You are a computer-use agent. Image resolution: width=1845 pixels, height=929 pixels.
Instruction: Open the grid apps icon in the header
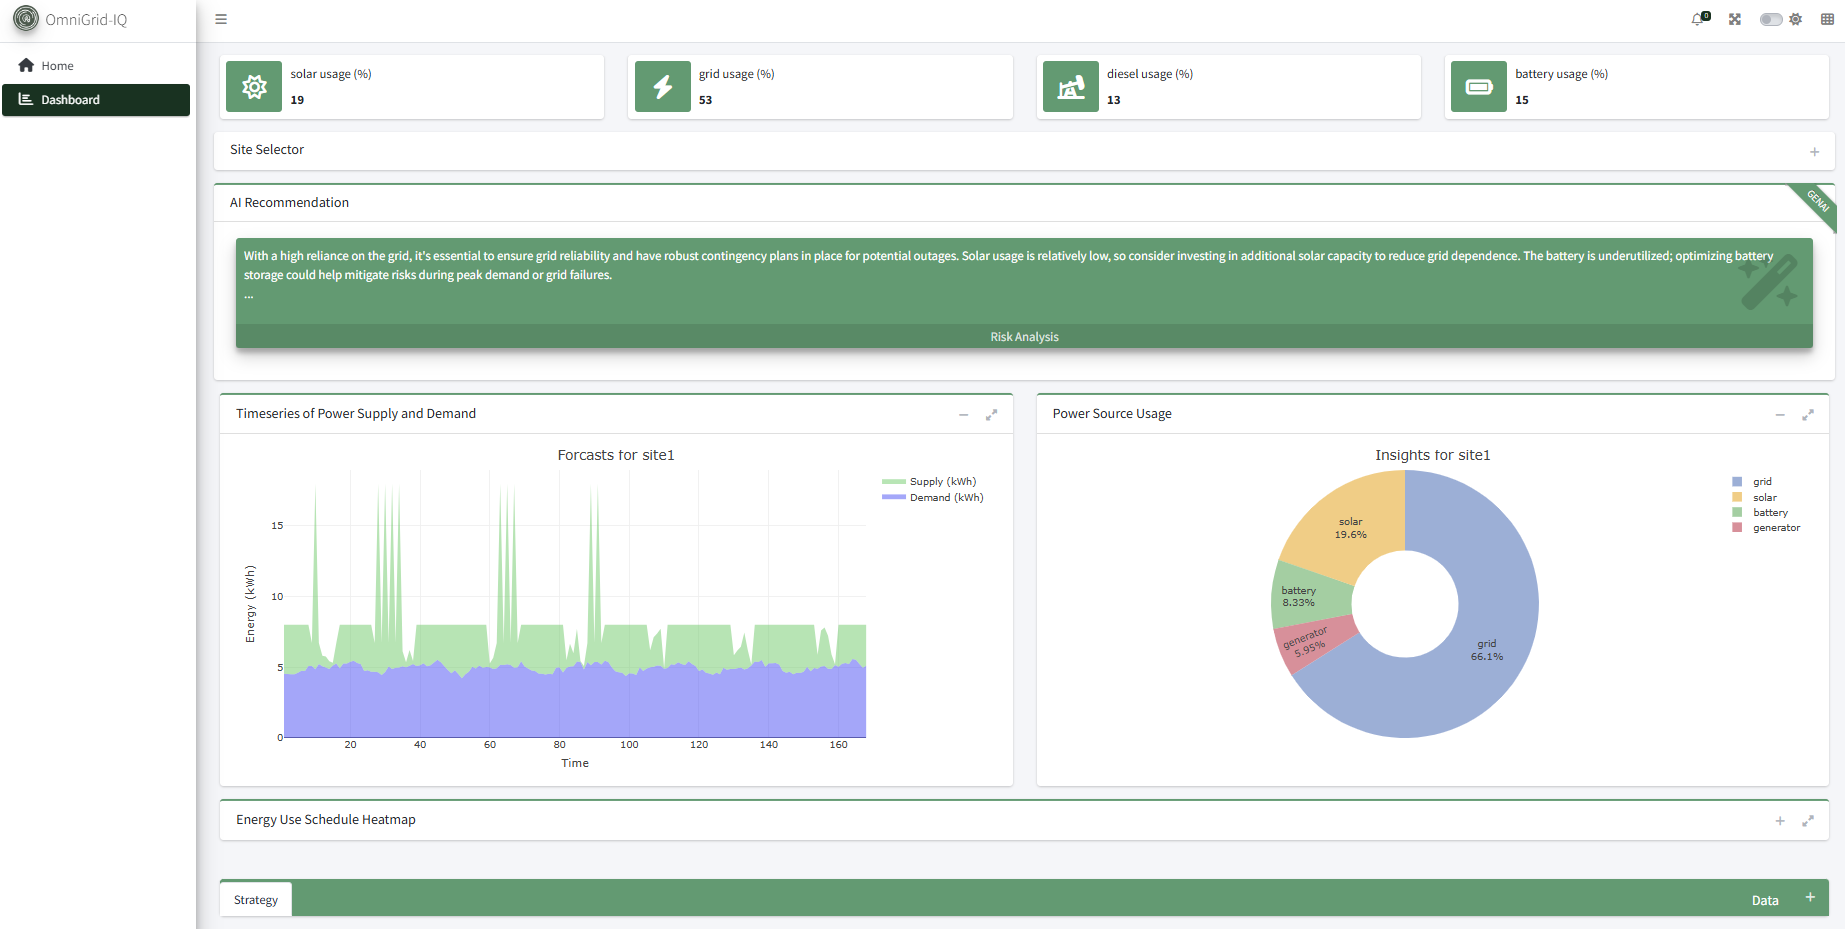click(1827, 19)
